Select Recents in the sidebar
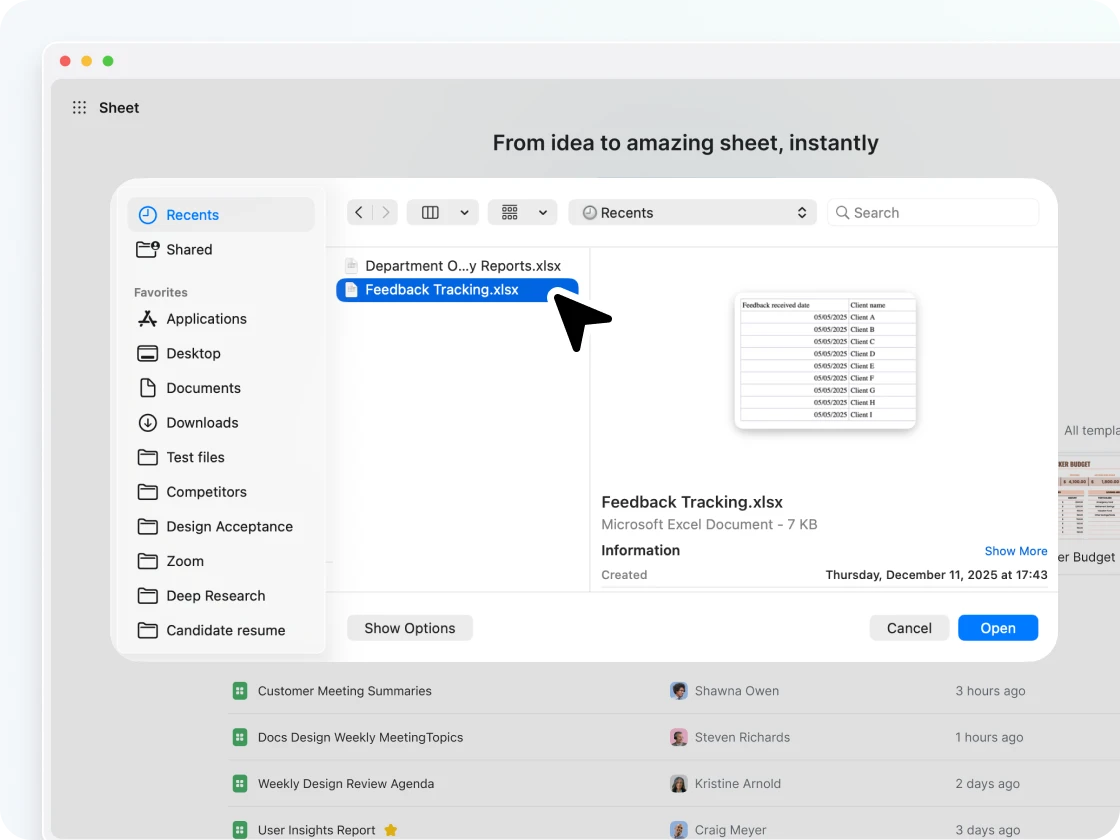This screenshot has height=840, width=1120. click(x=192, y=215)
